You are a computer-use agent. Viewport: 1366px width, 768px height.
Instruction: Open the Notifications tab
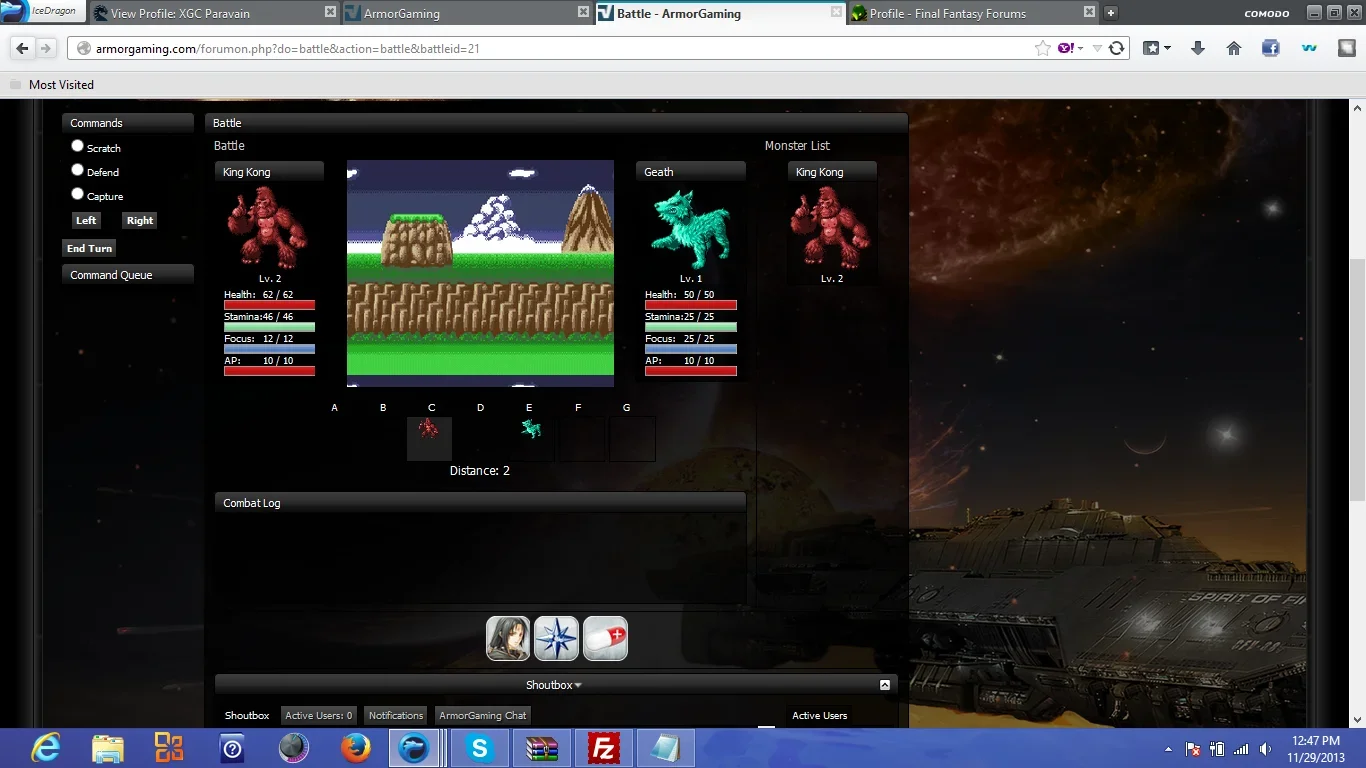click(x=396, y=715)
